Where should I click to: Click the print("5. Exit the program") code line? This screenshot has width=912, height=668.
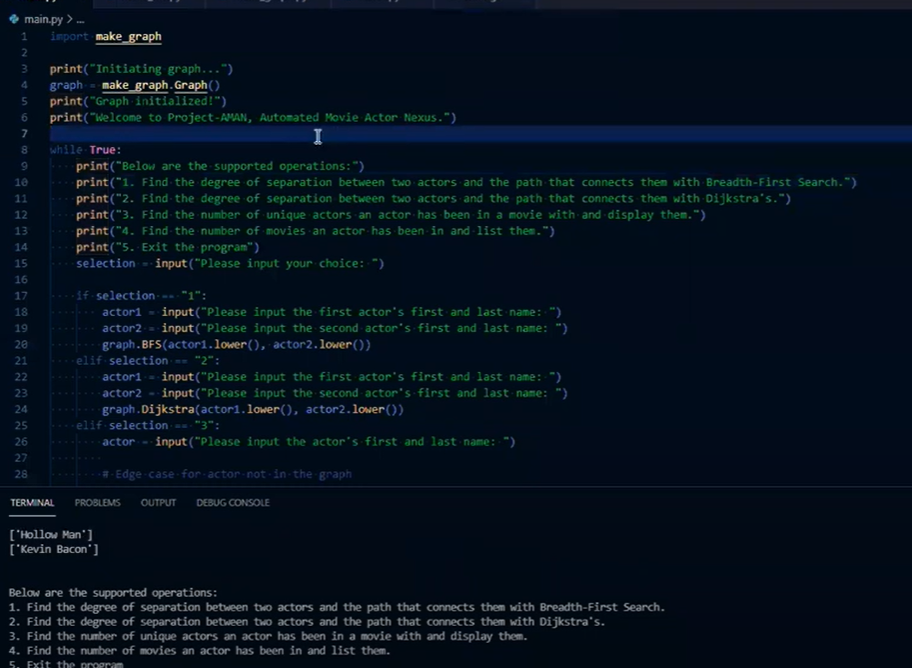tap(168, 247)
